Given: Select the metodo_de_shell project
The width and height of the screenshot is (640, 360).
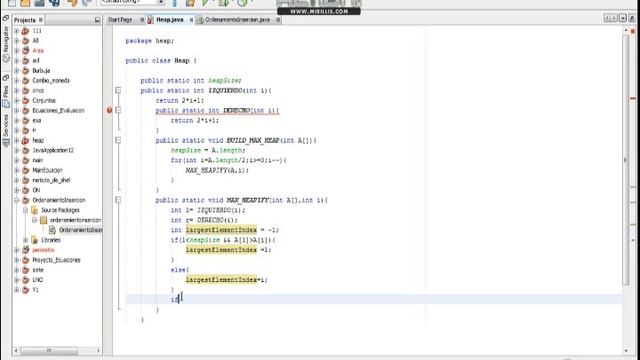Looking at the screenshot, I should click(x=51, y=180).
